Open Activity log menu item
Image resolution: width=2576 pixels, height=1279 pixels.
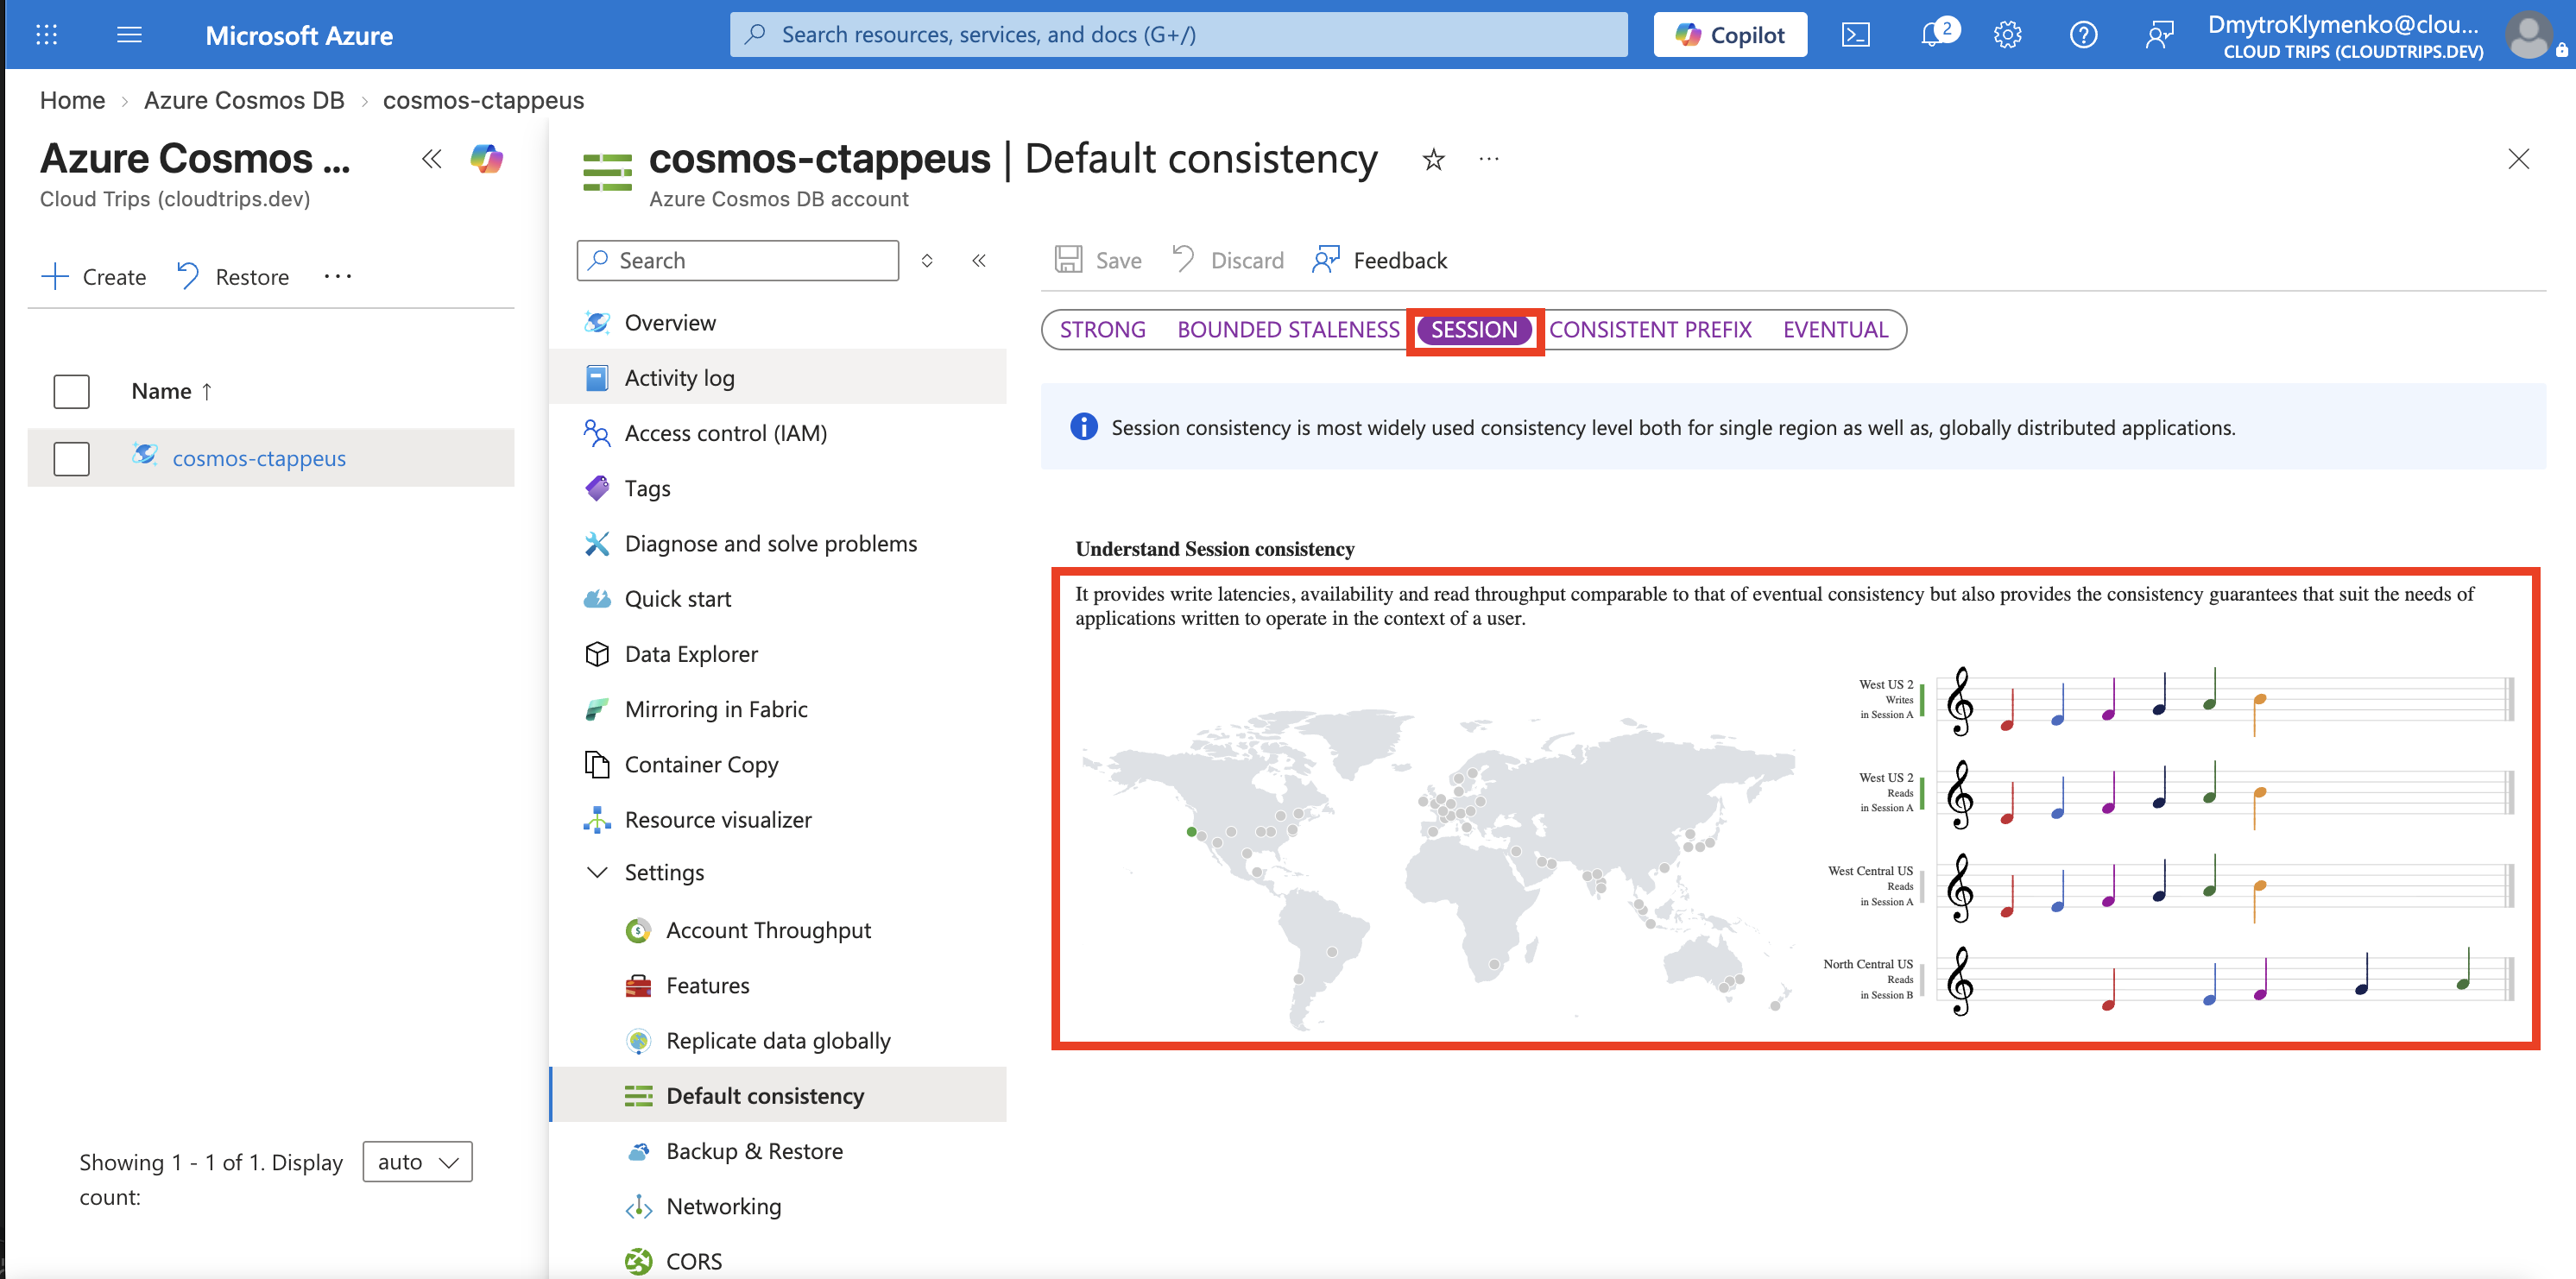pyautogui.click(x=778, y=378)
